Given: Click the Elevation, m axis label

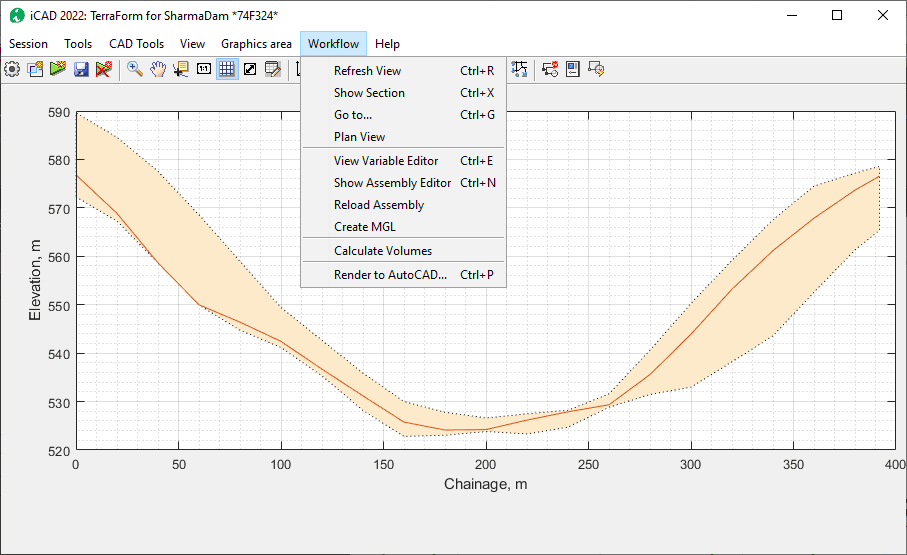Looking at the screenshot, I should [35, 280].
